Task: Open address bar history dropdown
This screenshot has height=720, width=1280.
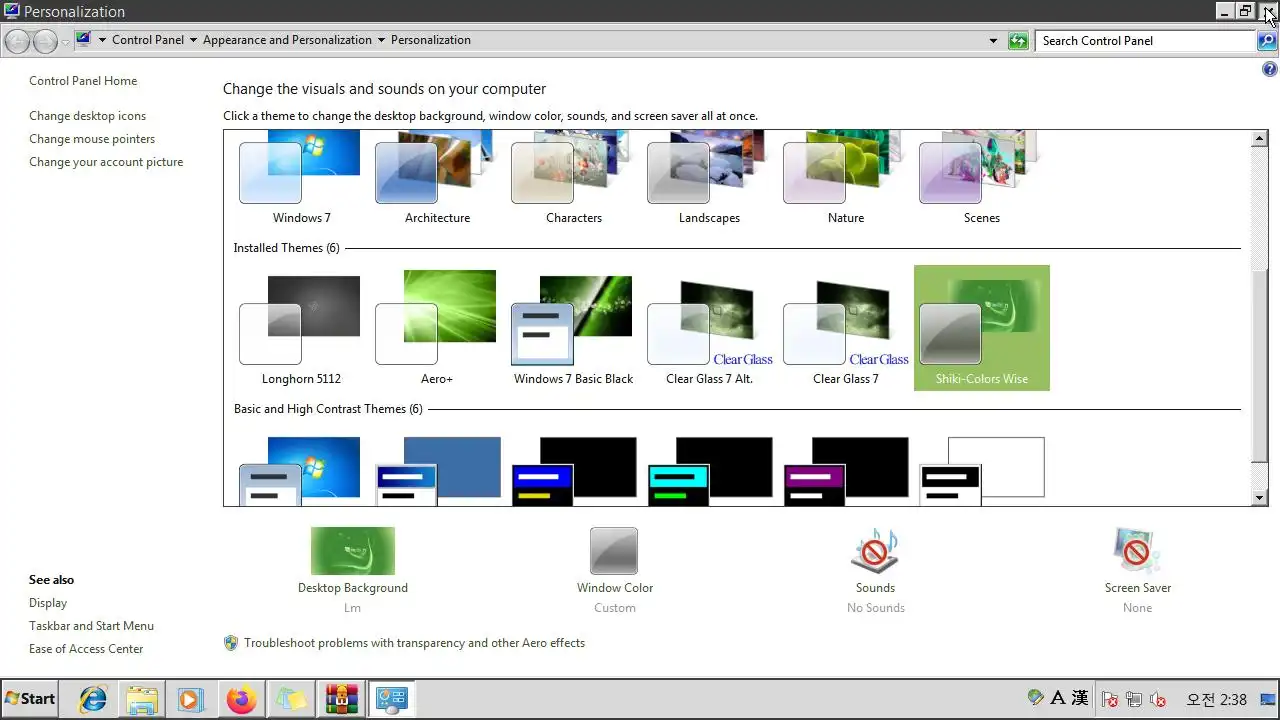Action: (x=993, y=41)
